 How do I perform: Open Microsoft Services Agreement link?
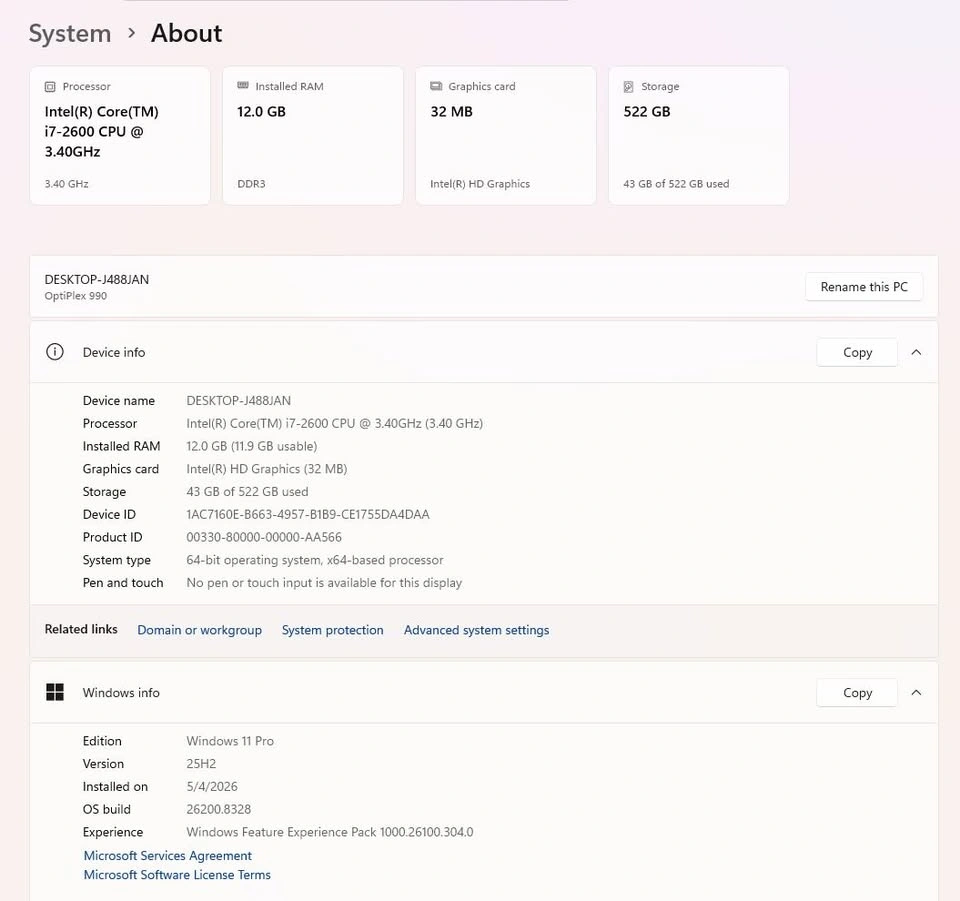click(168, 856)
